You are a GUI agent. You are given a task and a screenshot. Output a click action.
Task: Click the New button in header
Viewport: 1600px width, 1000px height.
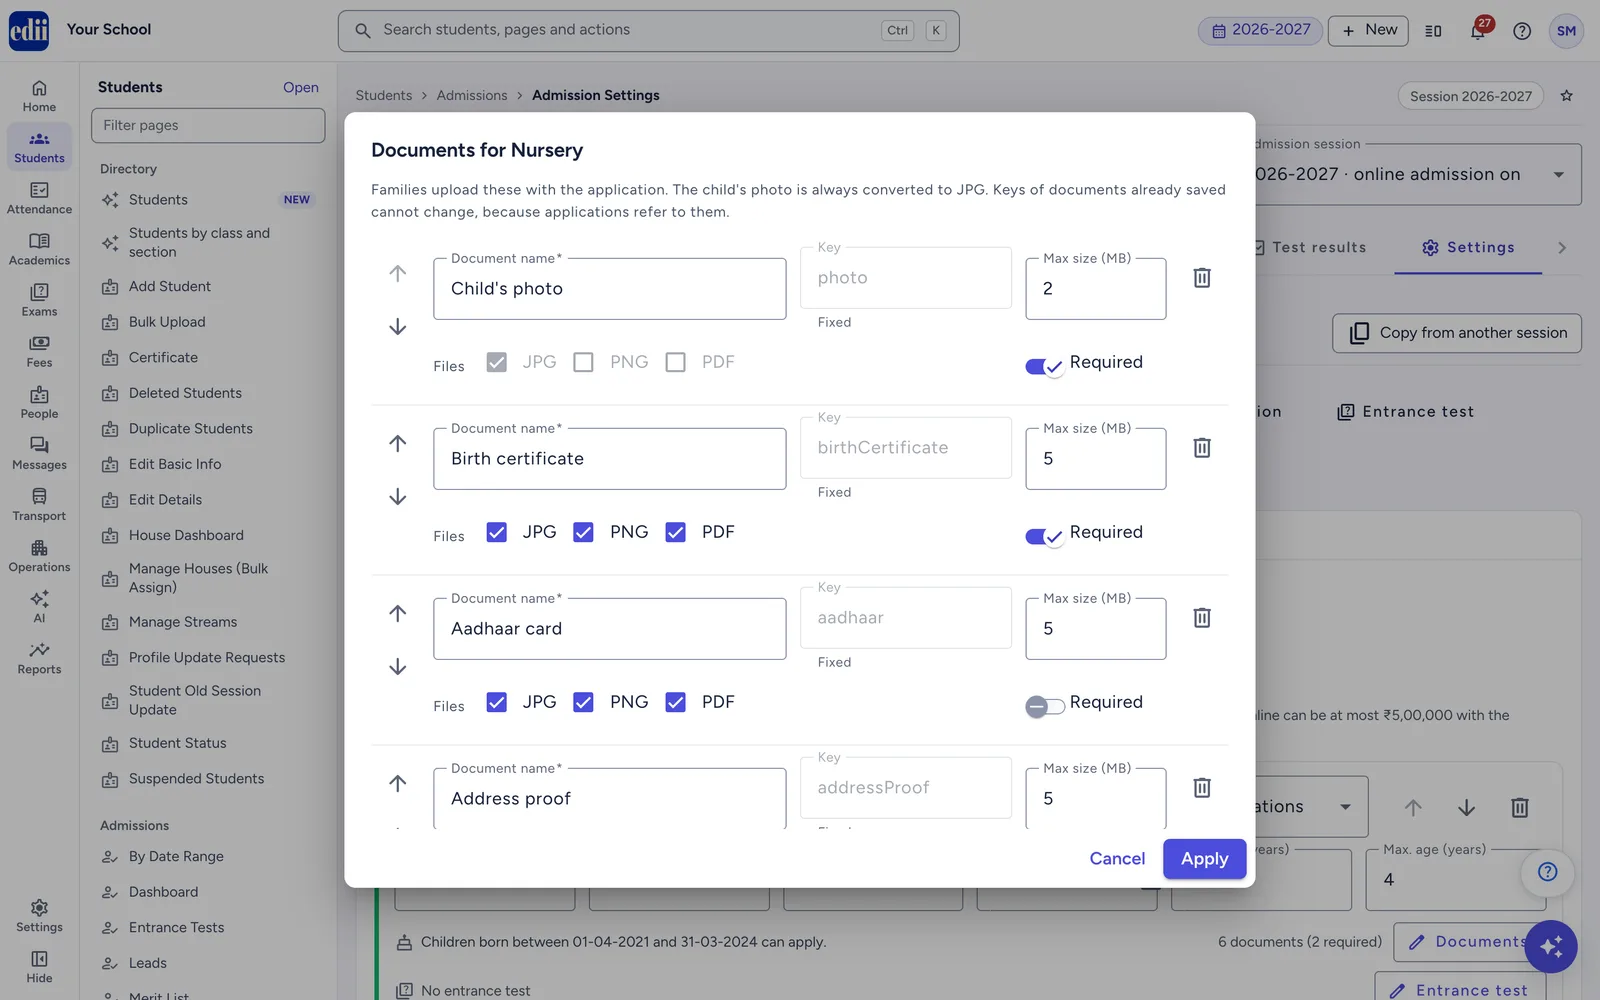1368,31
